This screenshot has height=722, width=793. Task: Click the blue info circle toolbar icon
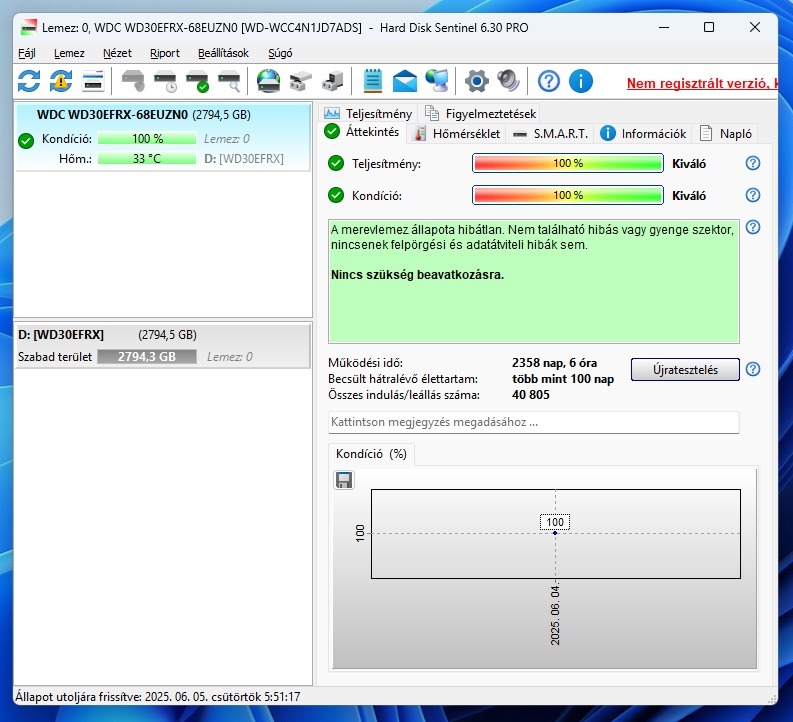pyautogui.click(x=581, y=81)
